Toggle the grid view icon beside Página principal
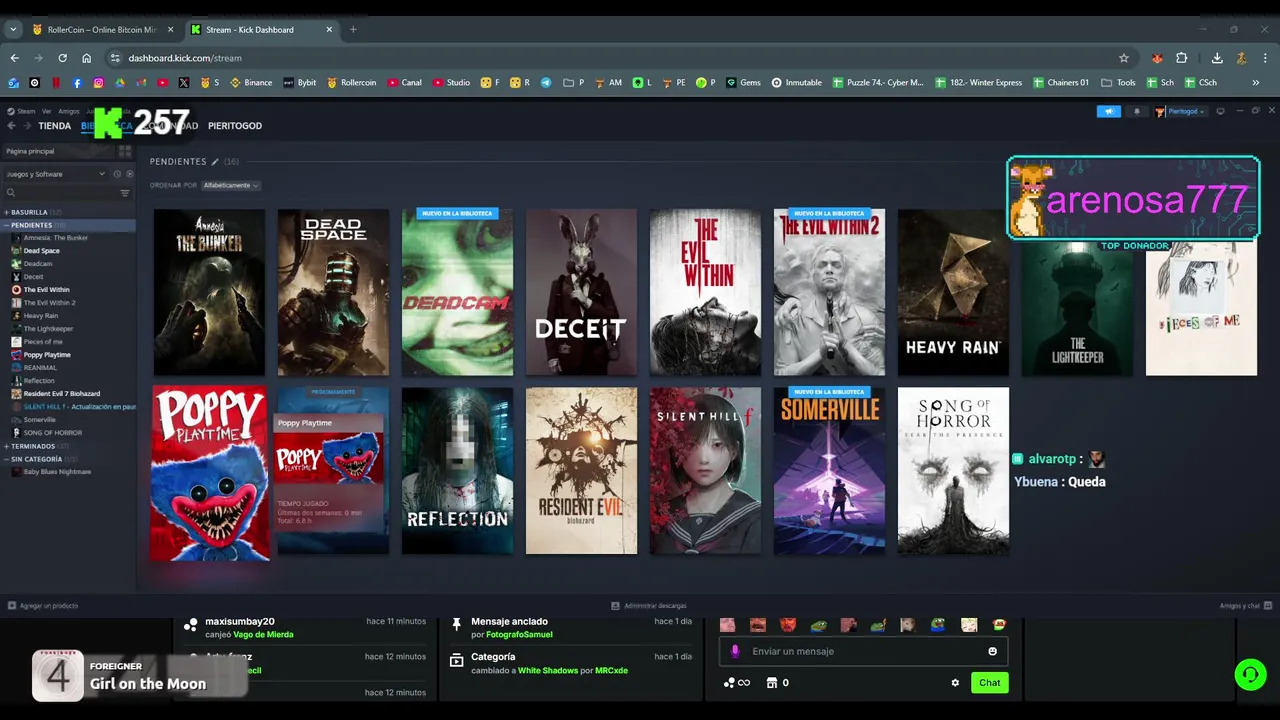Screen dimensions: 1280x720 (125, 151)
